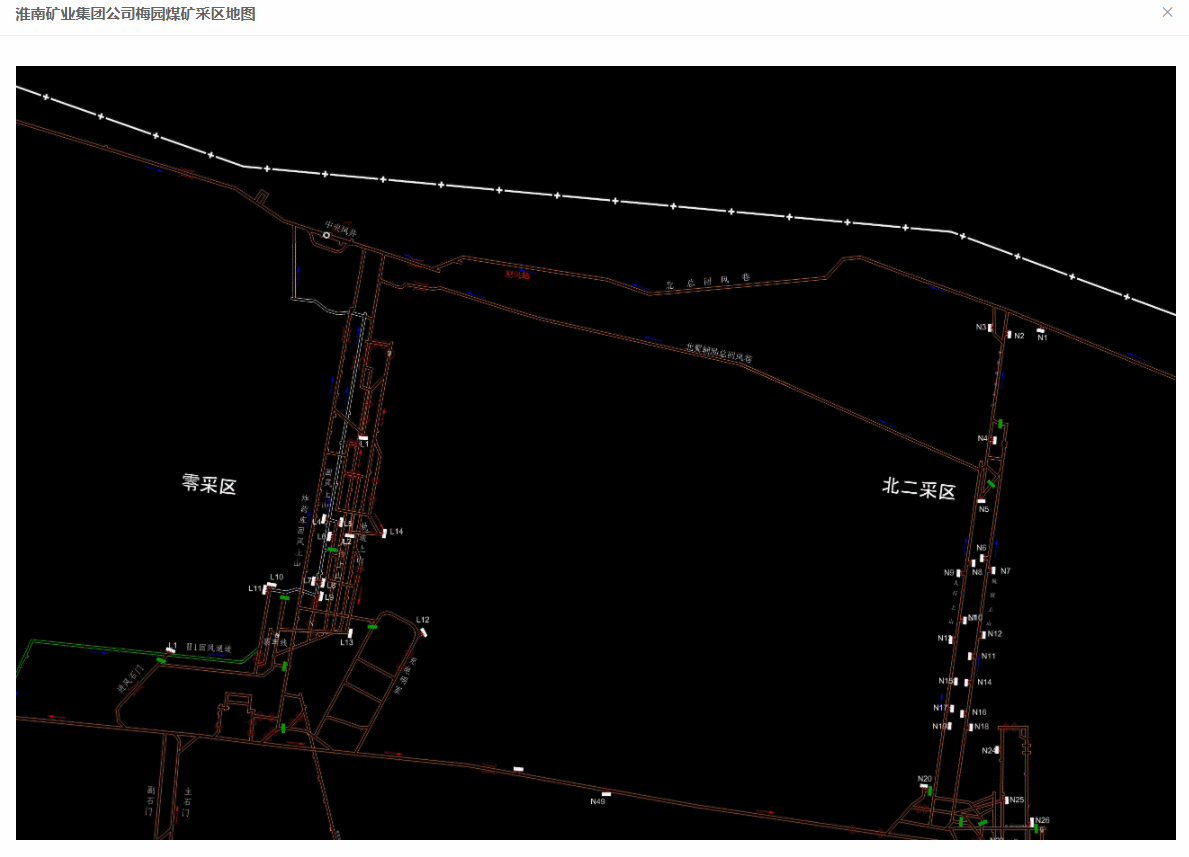Select the N4 marker in 北二采区
The image size is (1189, 857).
pos(994,440)
